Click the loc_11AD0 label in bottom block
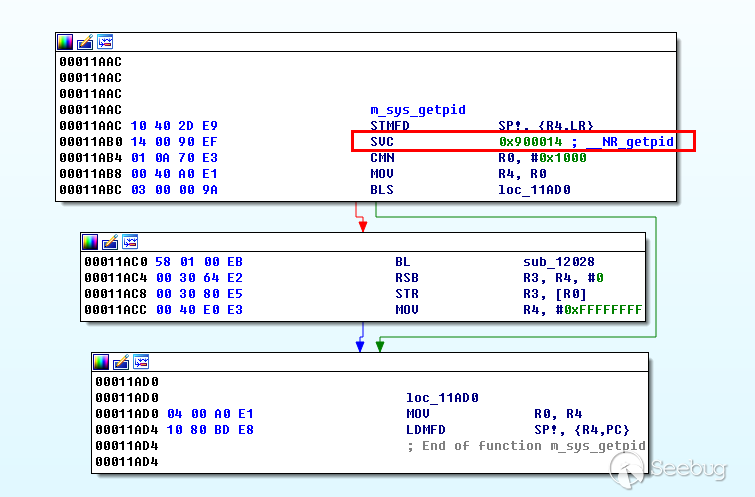755x497 pixels. point(443,397)
